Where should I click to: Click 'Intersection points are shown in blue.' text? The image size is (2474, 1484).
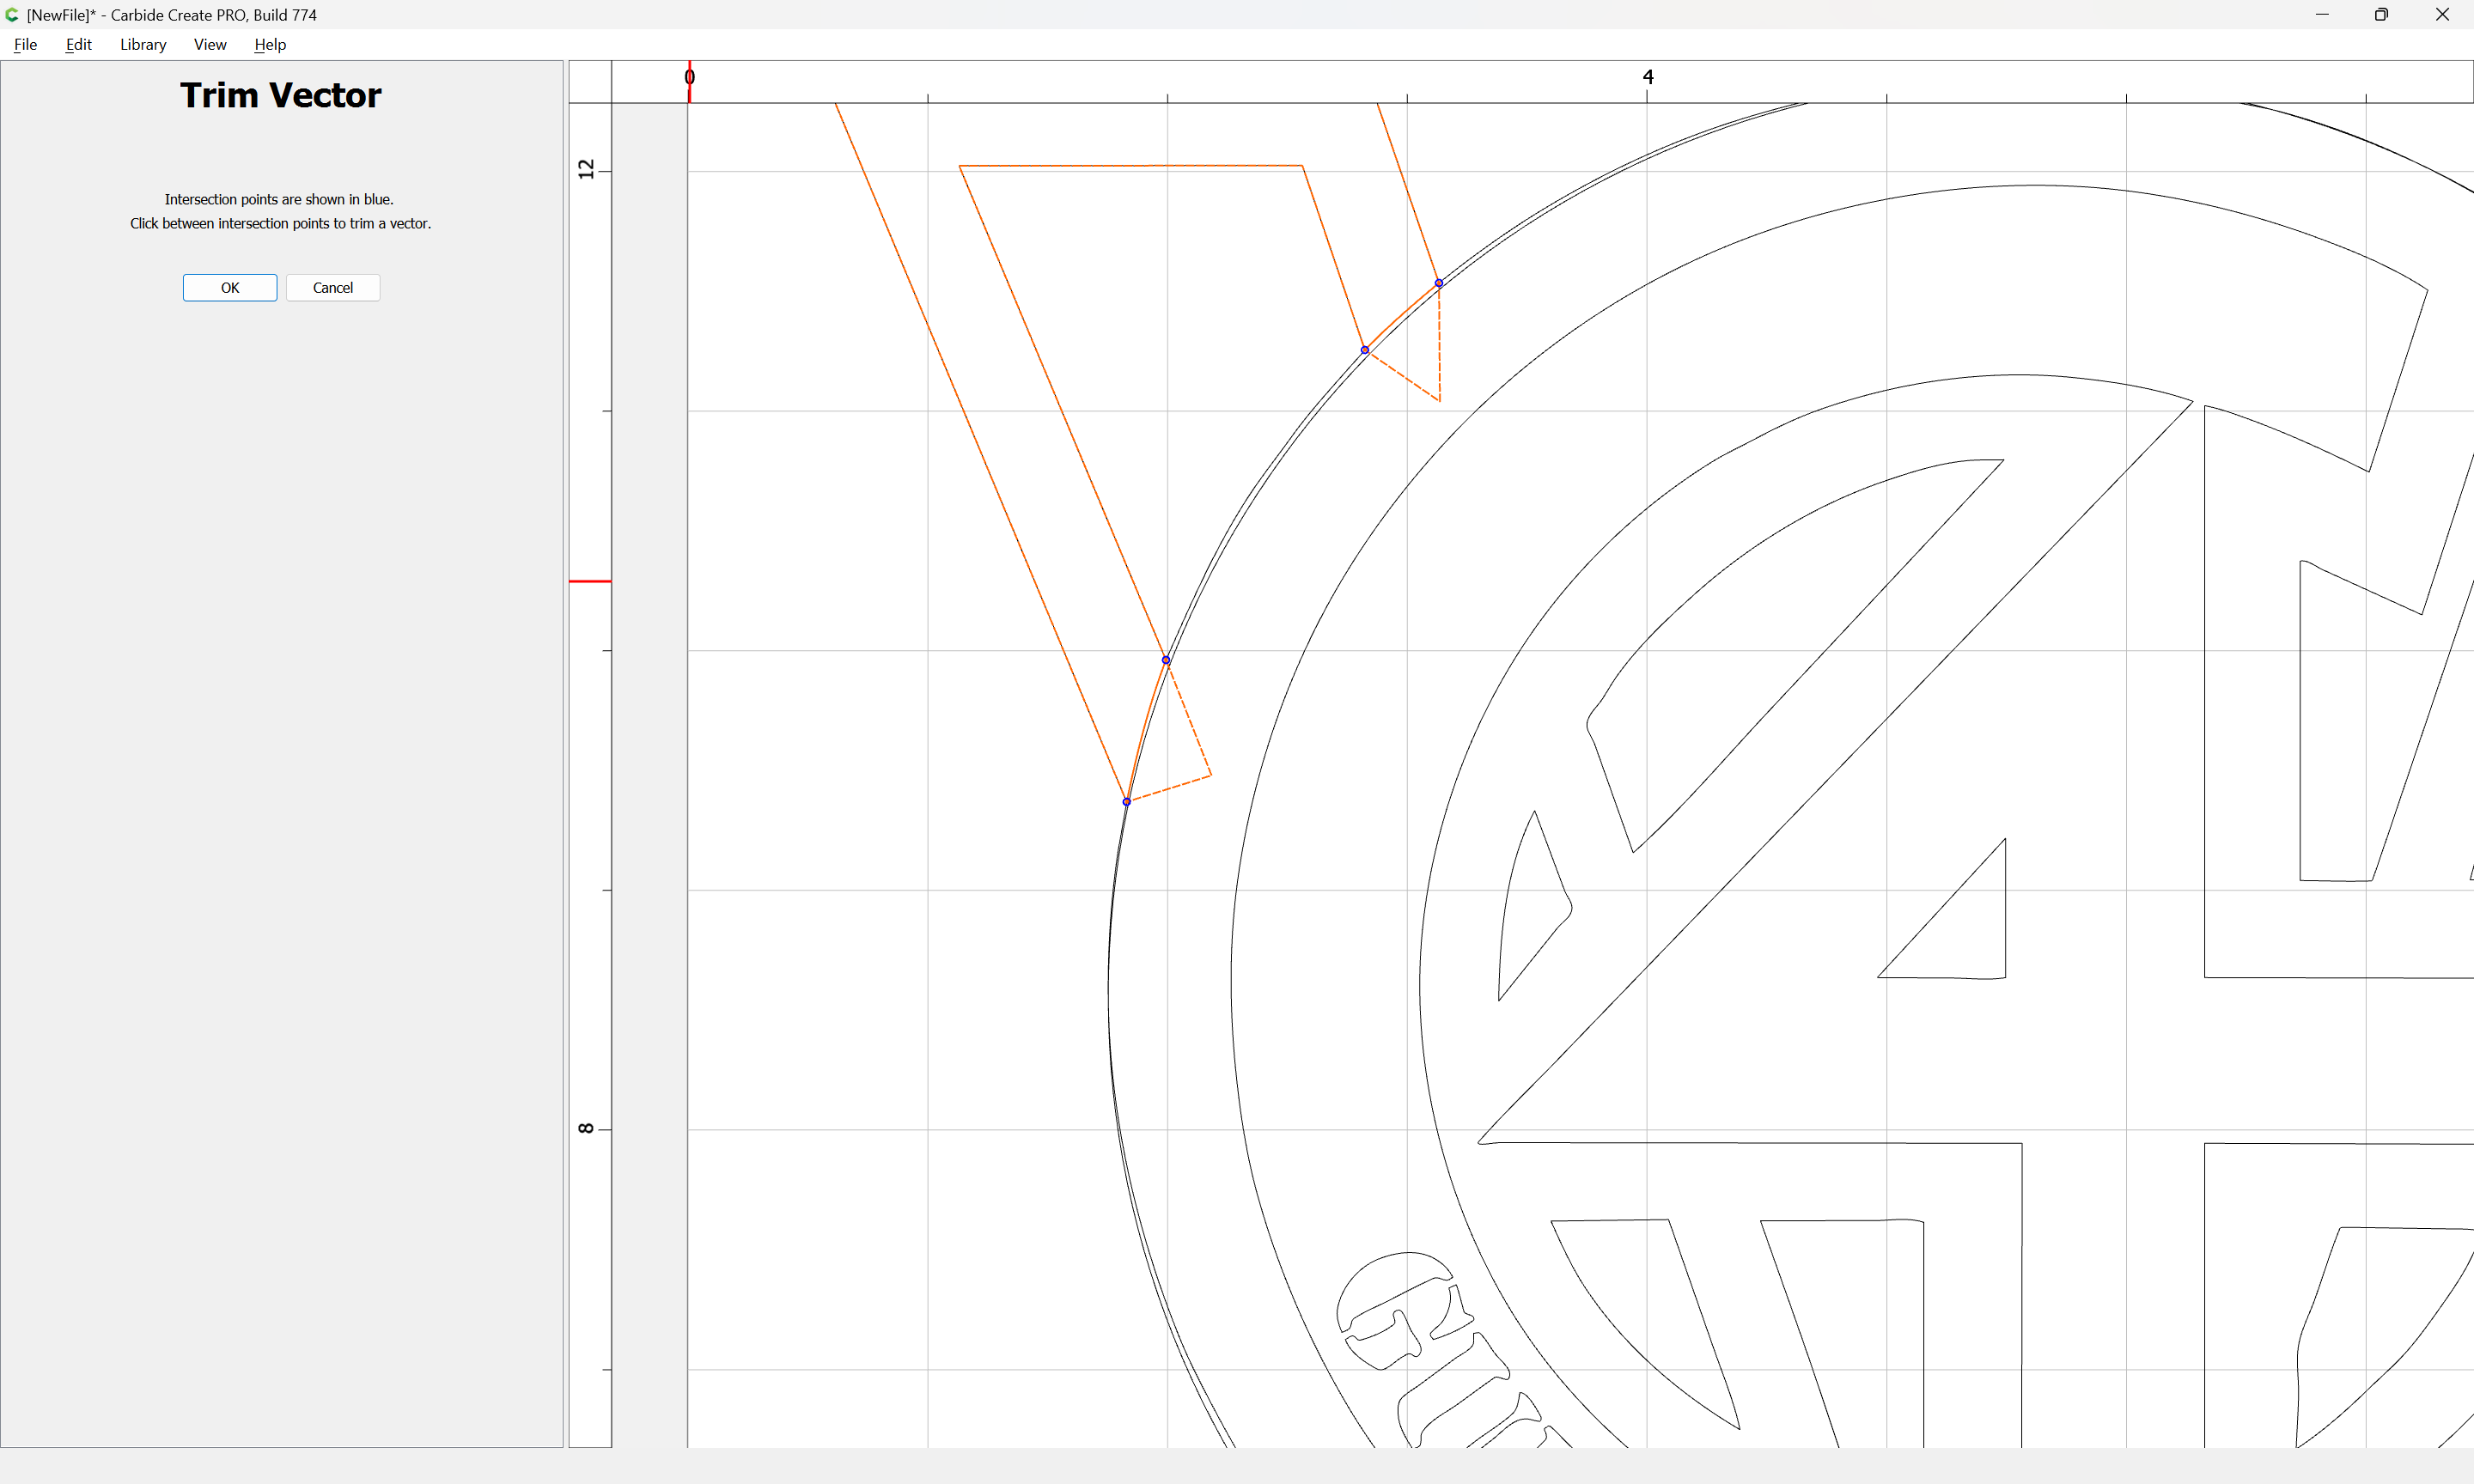click(x=279, y=200)
